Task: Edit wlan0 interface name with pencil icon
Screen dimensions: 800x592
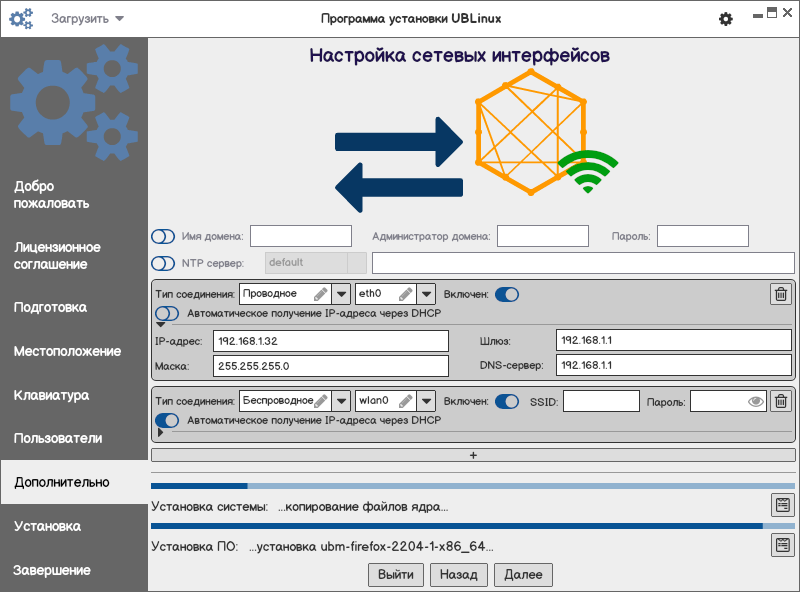Action: click(x=406, y=401)
